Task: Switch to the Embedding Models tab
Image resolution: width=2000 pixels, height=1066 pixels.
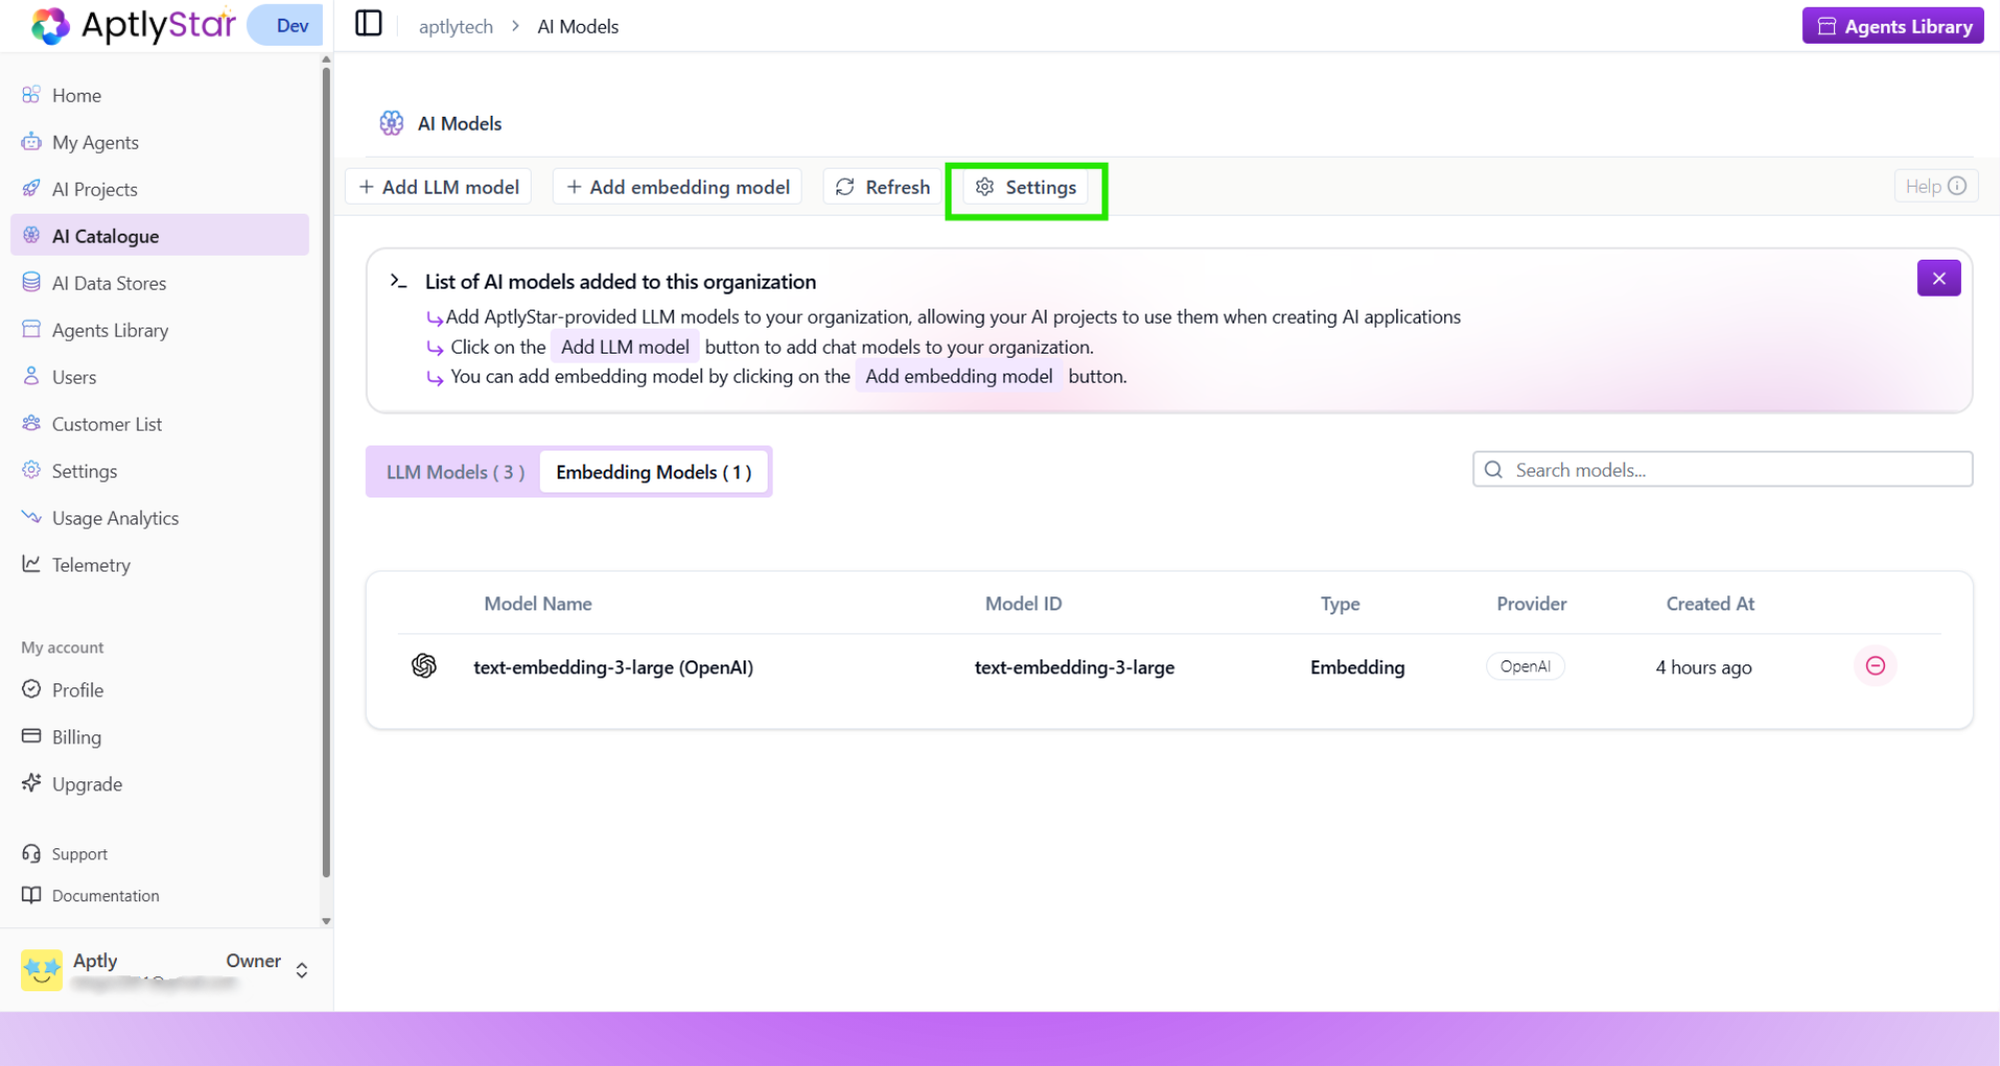Action: point(654,471)
